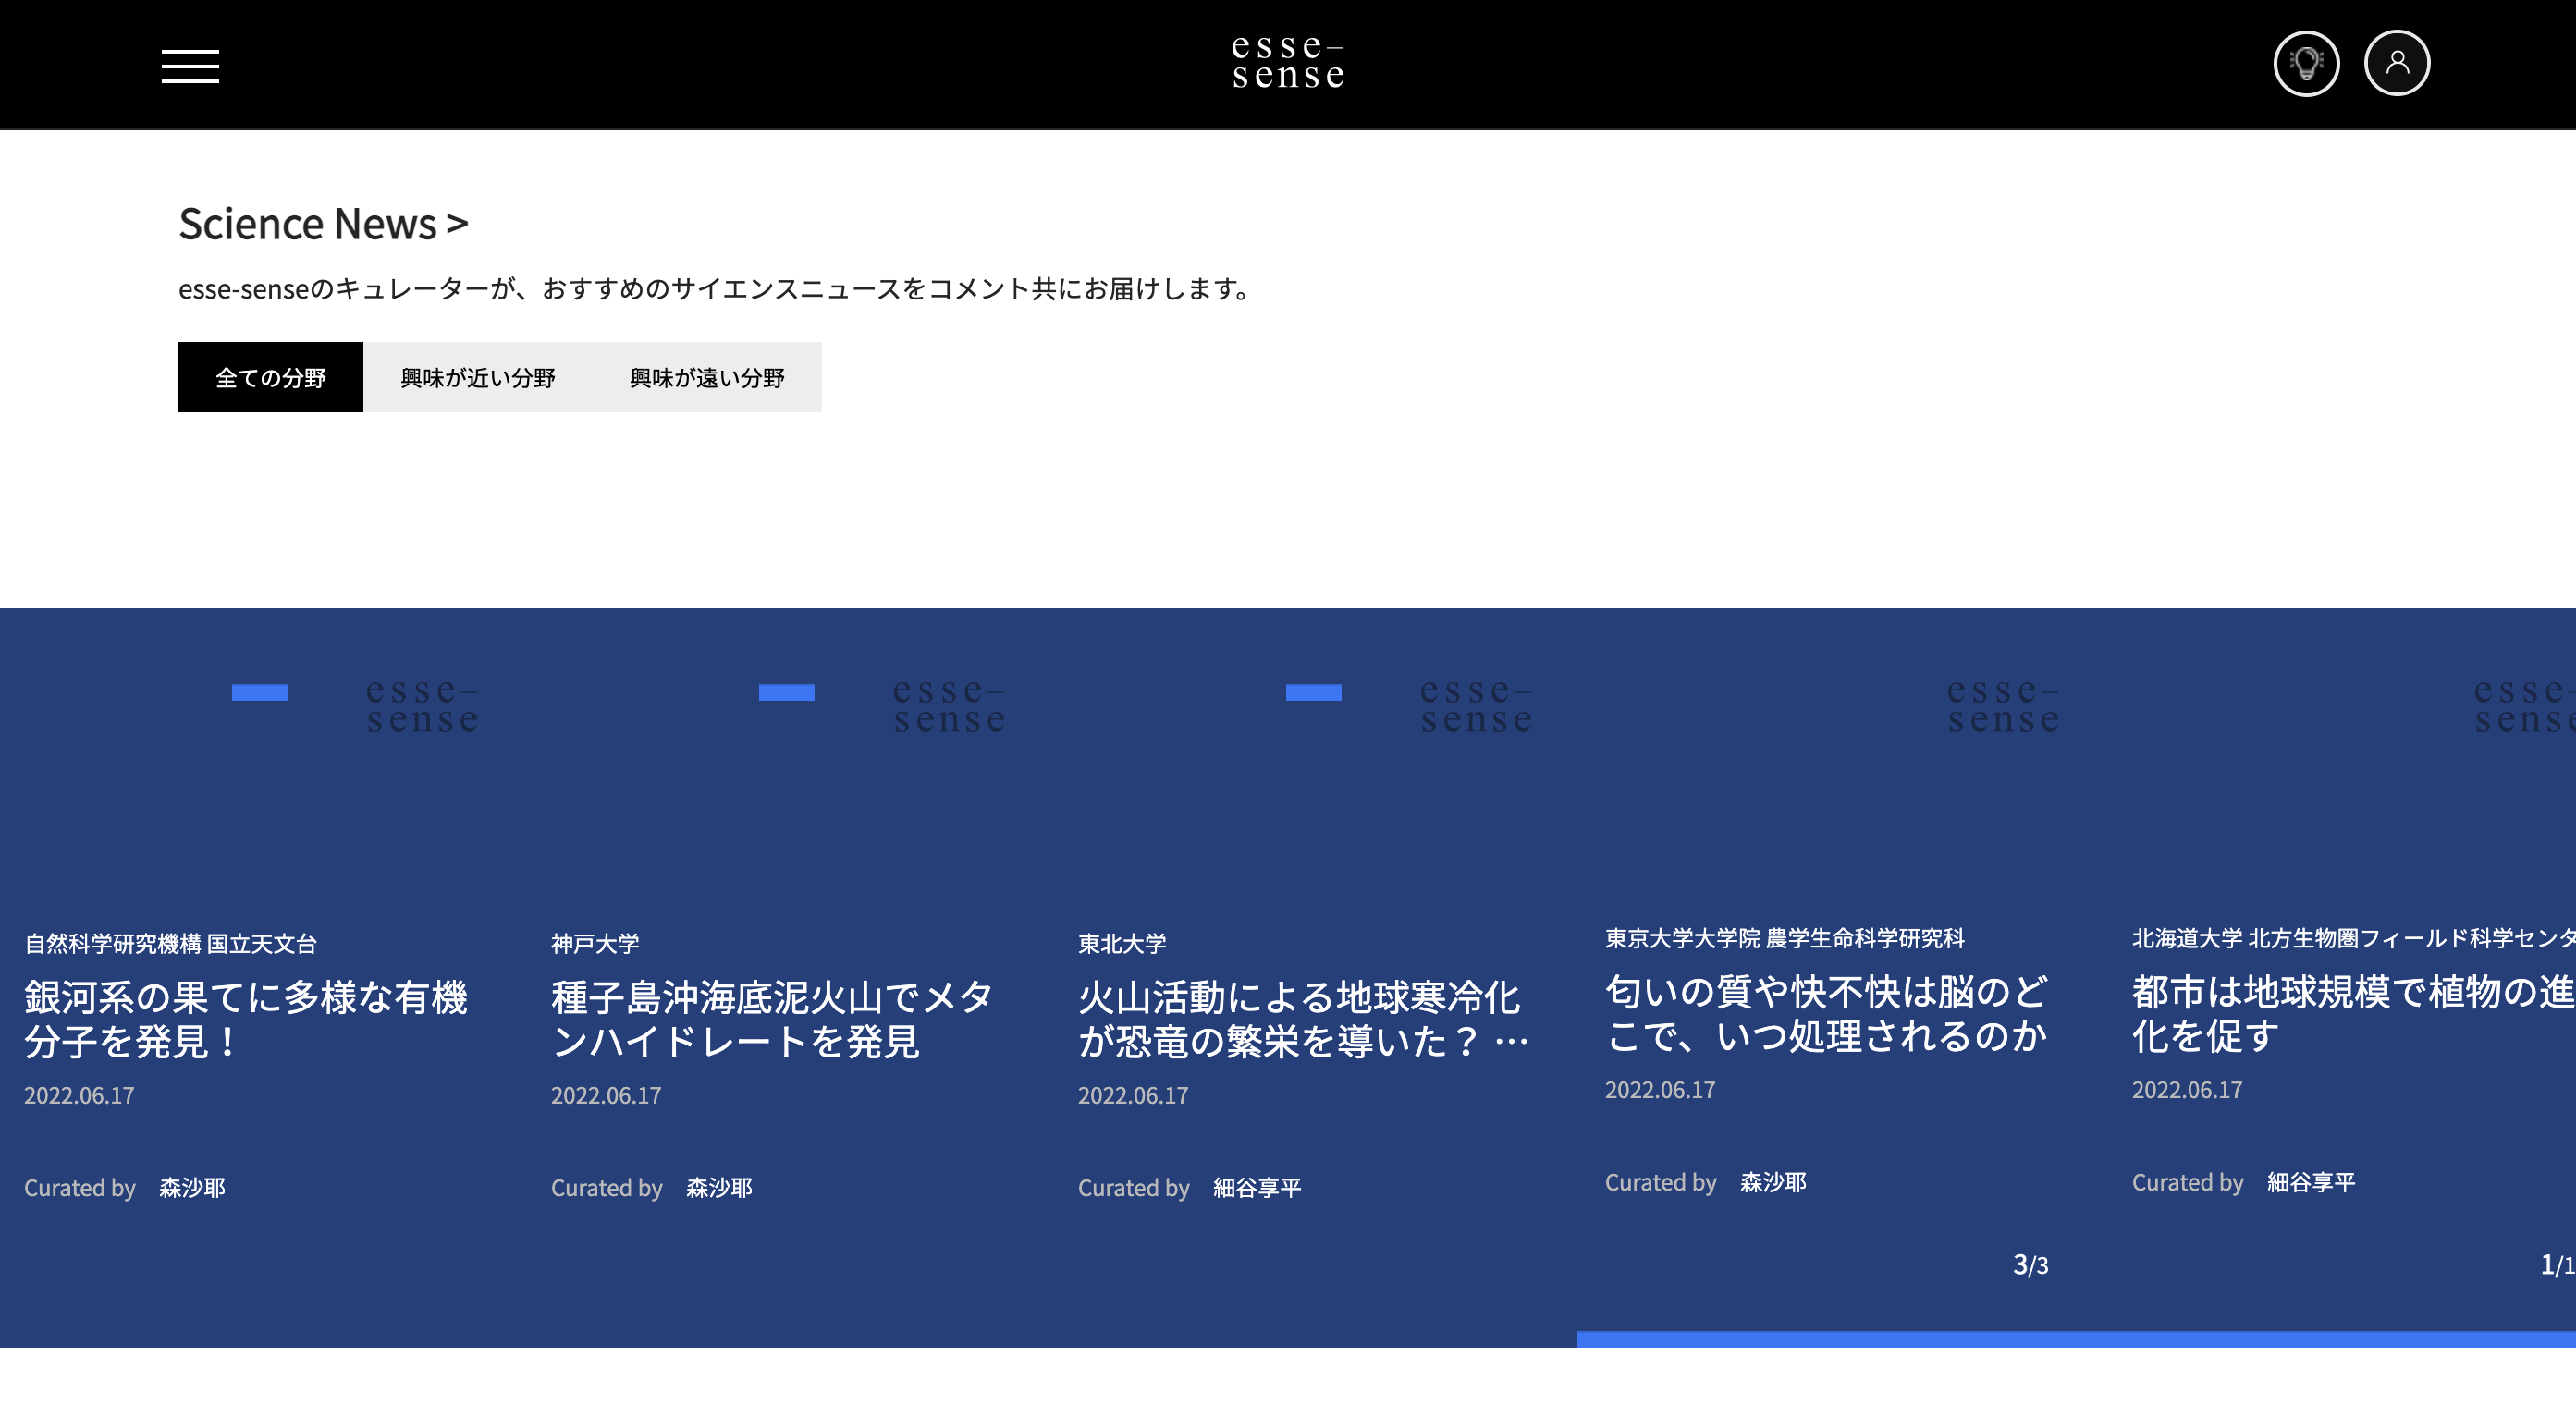This screenshot has width=2576, height=1405.
Task: Click the lightbulb icon in header
Action: click(2305, 64)
